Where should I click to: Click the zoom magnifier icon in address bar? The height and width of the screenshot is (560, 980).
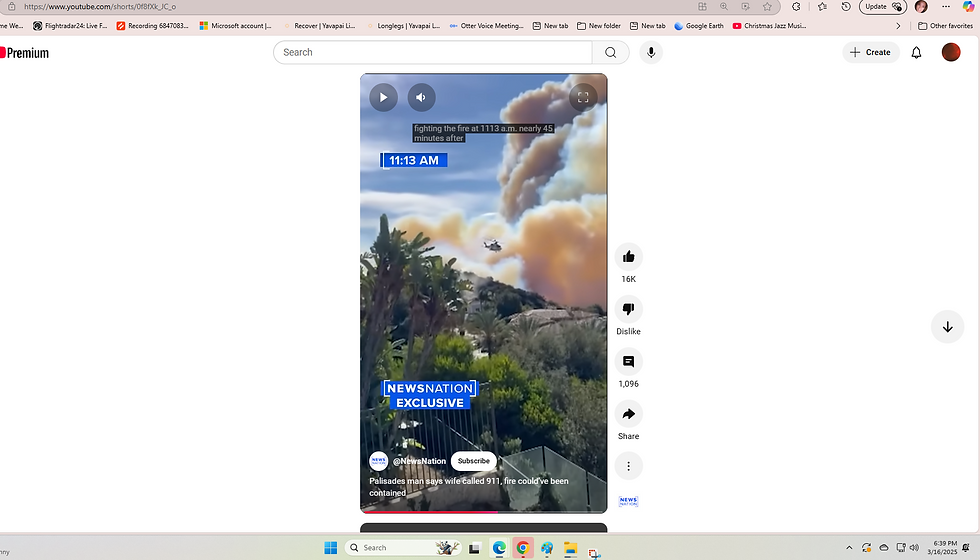click(724, 6)
